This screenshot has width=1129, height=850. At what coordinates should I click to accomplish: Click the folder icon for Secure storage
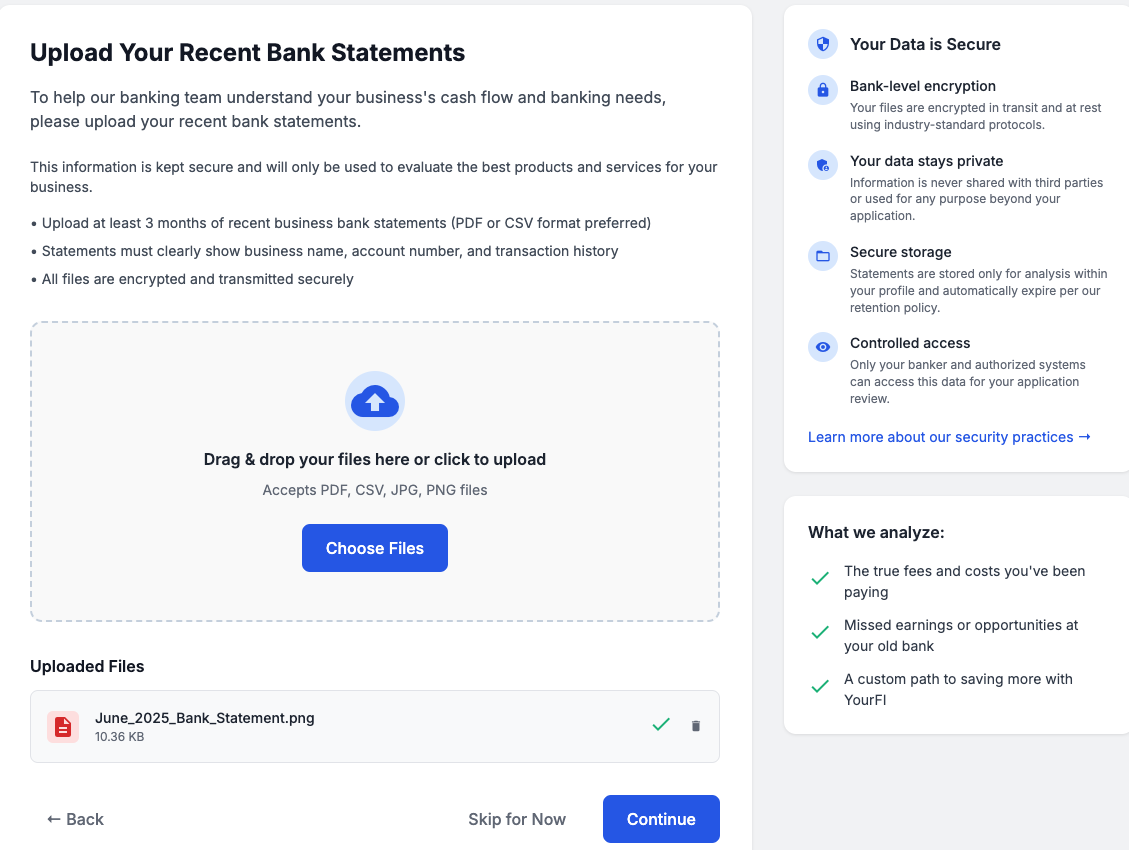click(823, 256)
